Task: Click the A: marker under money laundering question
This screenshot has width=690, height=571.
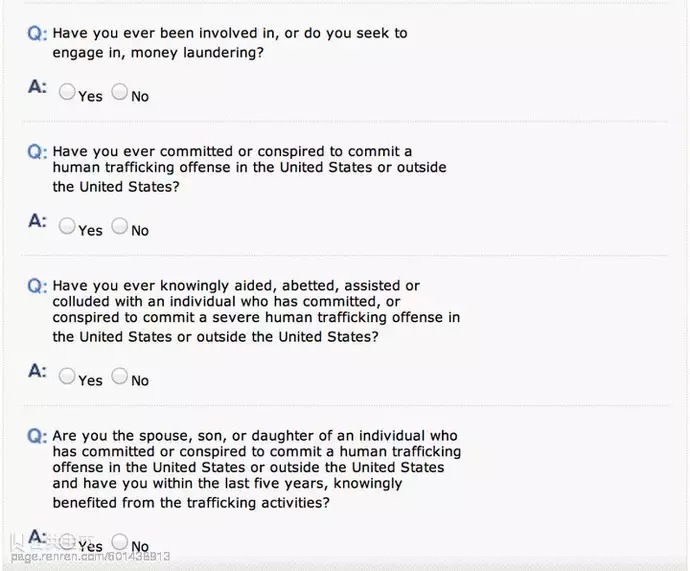Action: coord(37,87)
